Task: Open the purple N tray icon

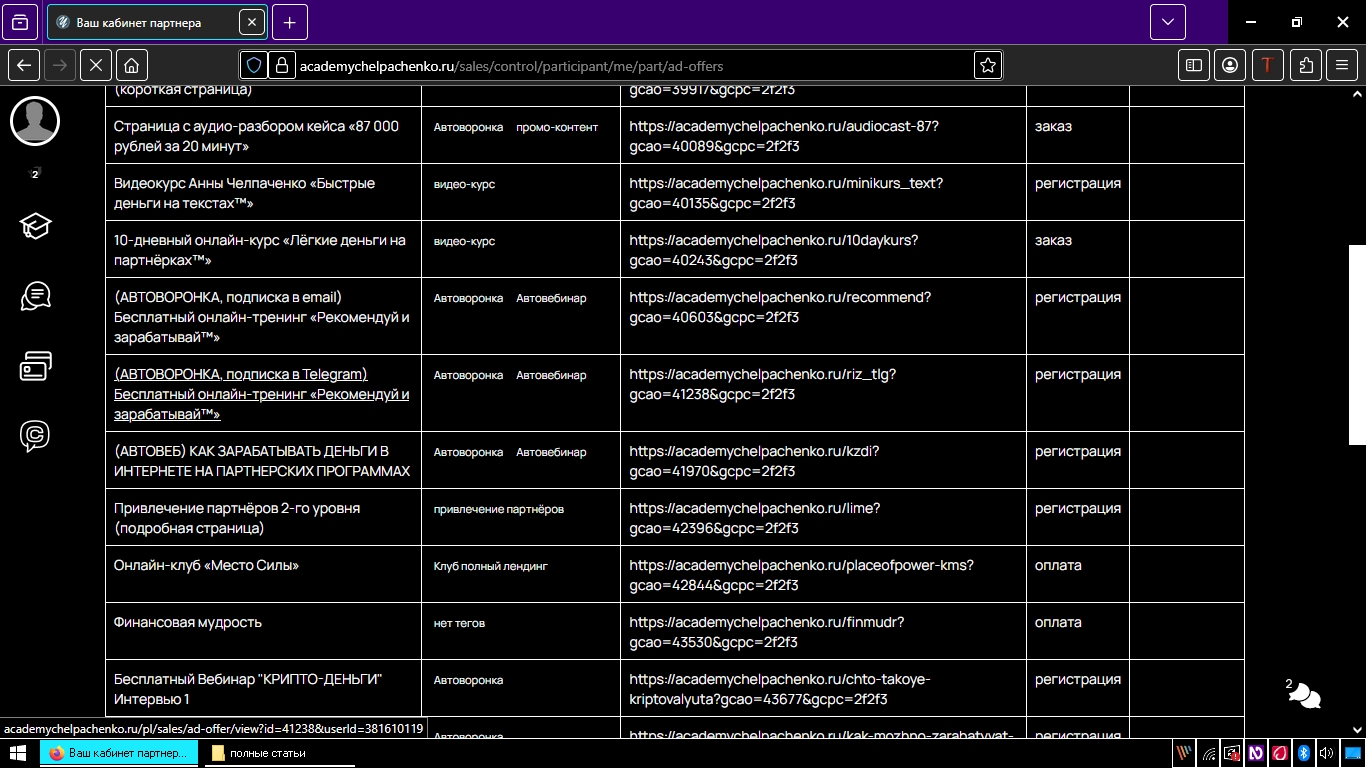Action: coord(1256,753)
